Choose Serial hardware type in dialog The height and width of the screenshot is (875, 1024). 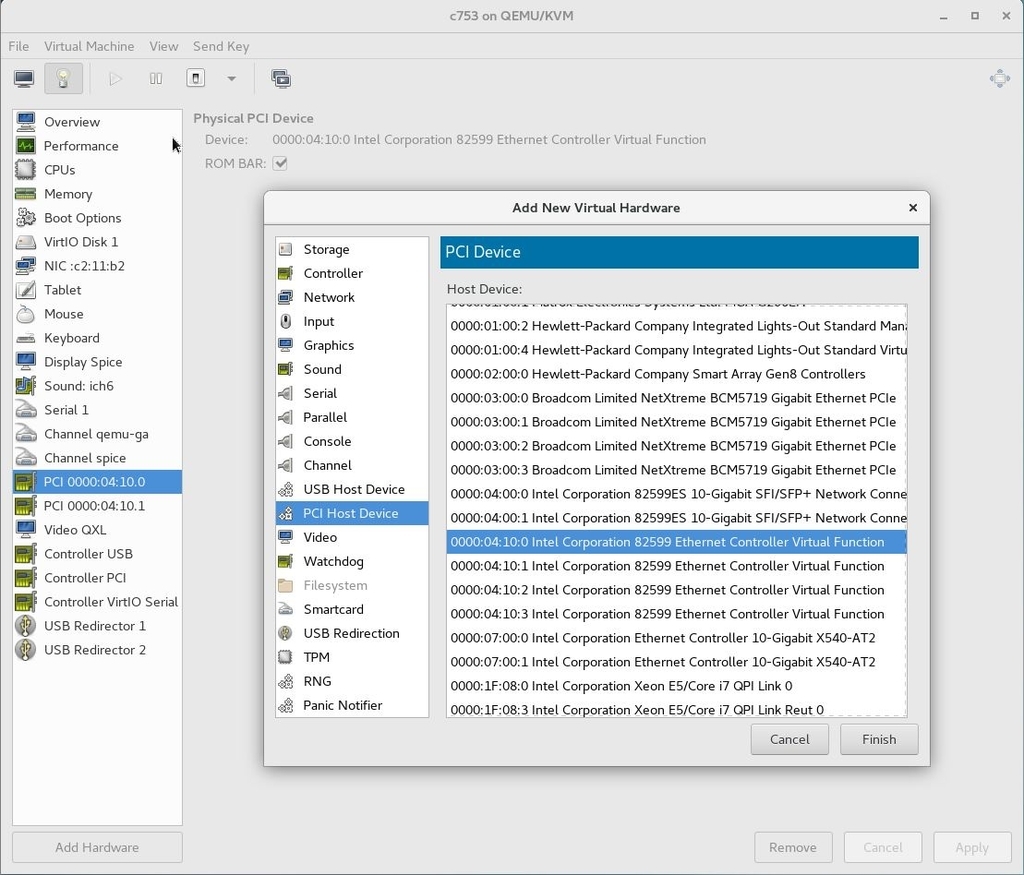352,393
